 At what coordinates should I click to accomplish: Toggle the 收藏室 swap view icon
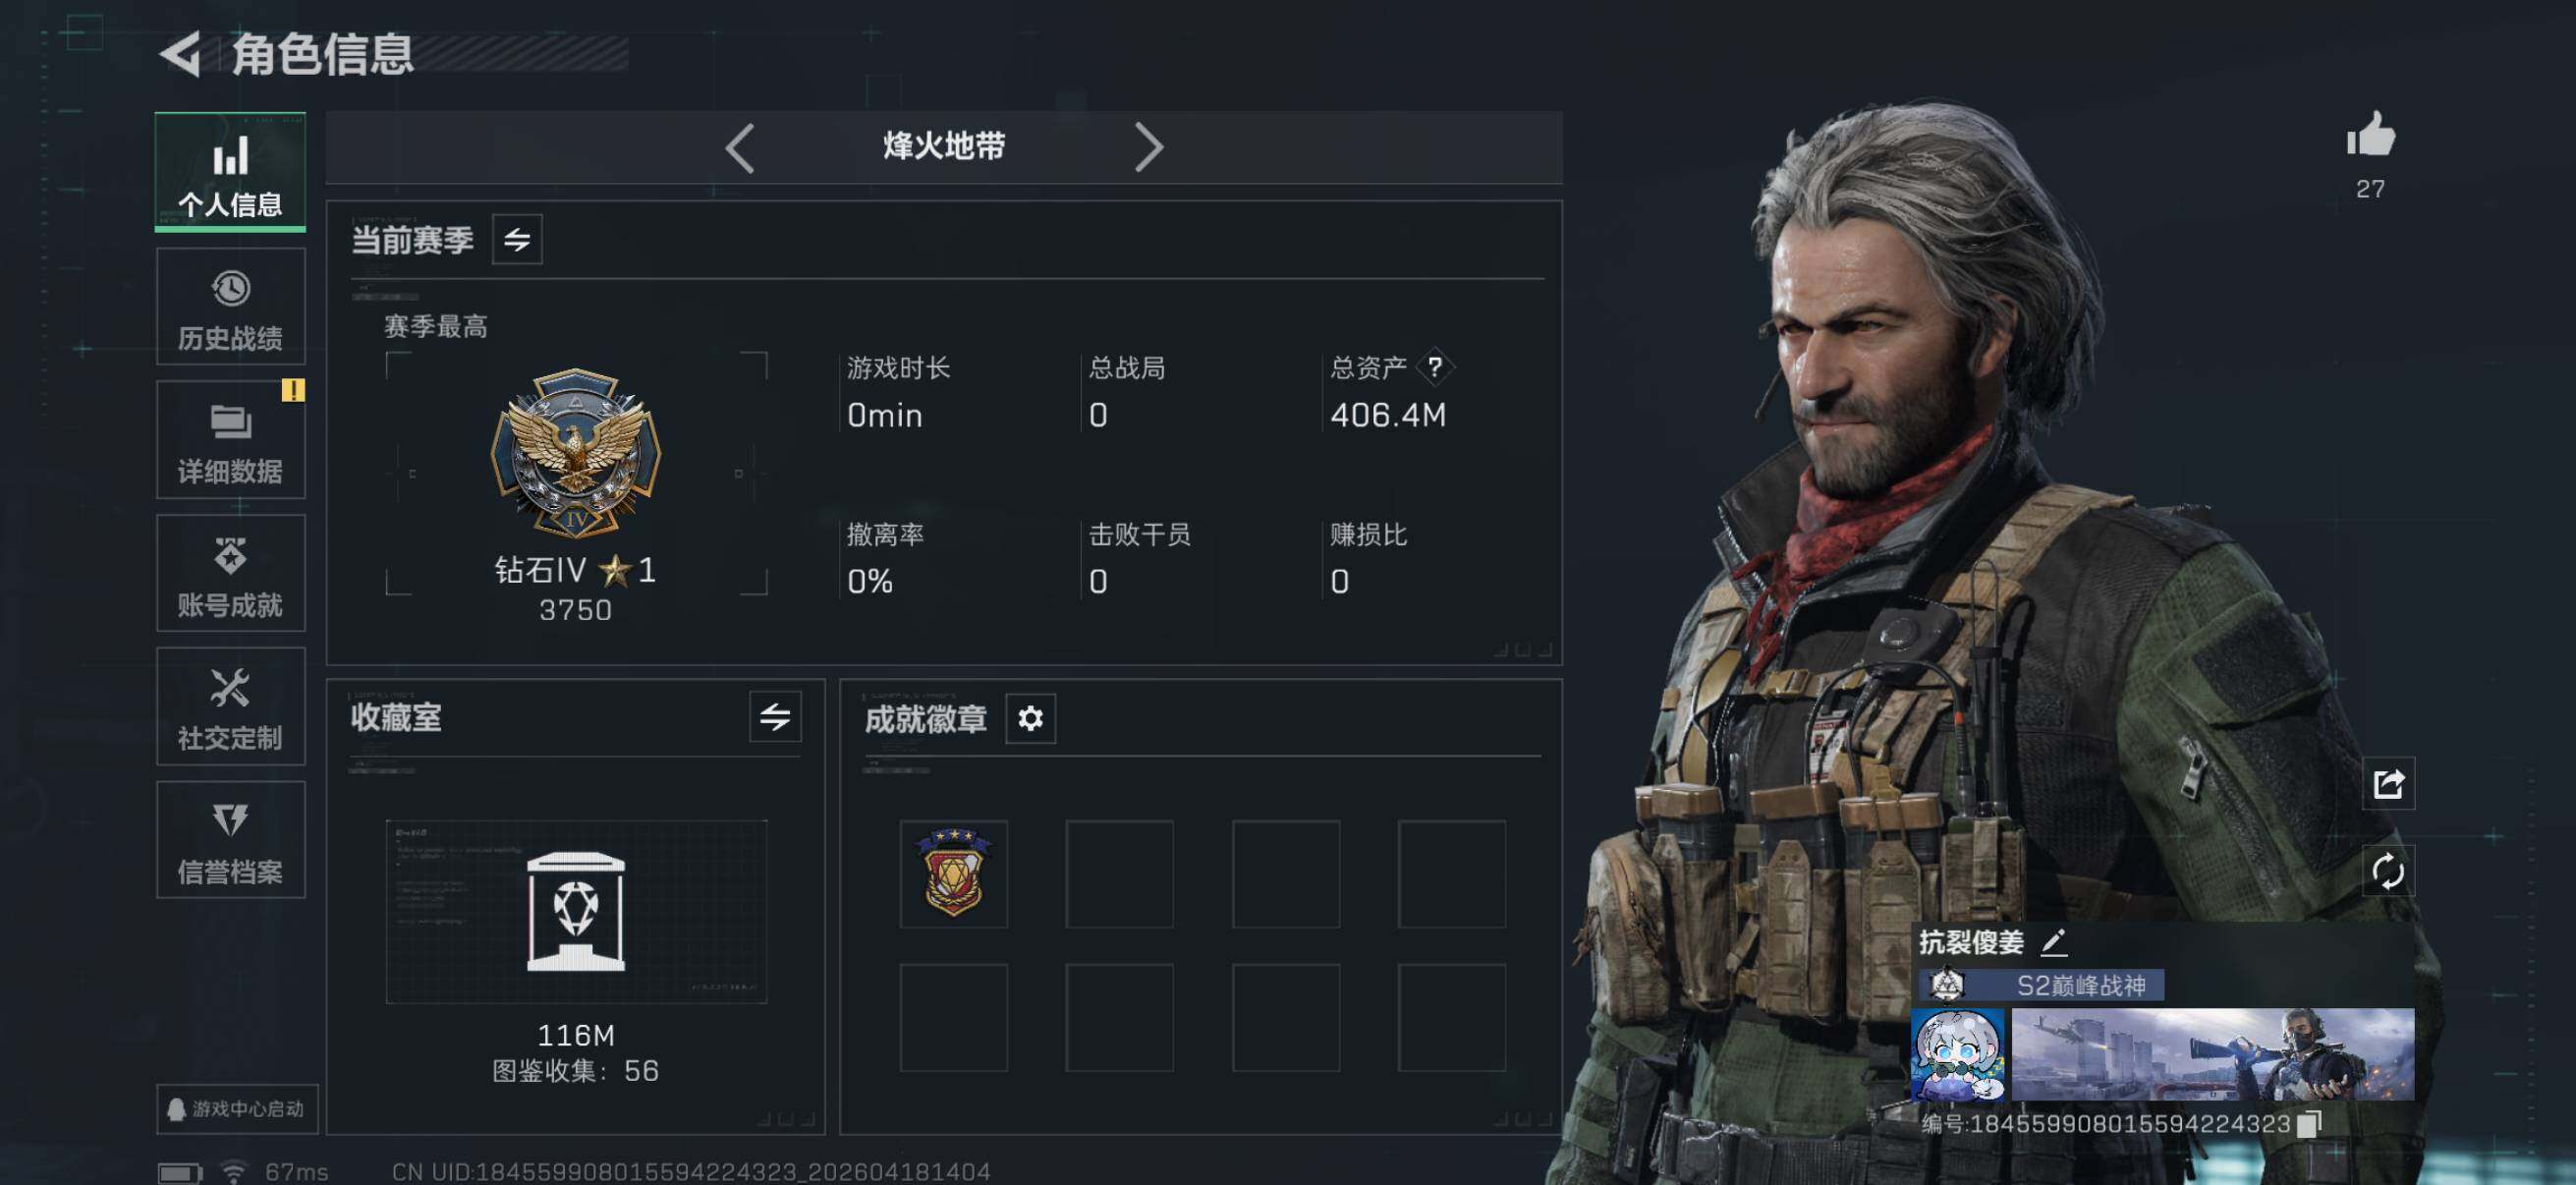(775, 717)
